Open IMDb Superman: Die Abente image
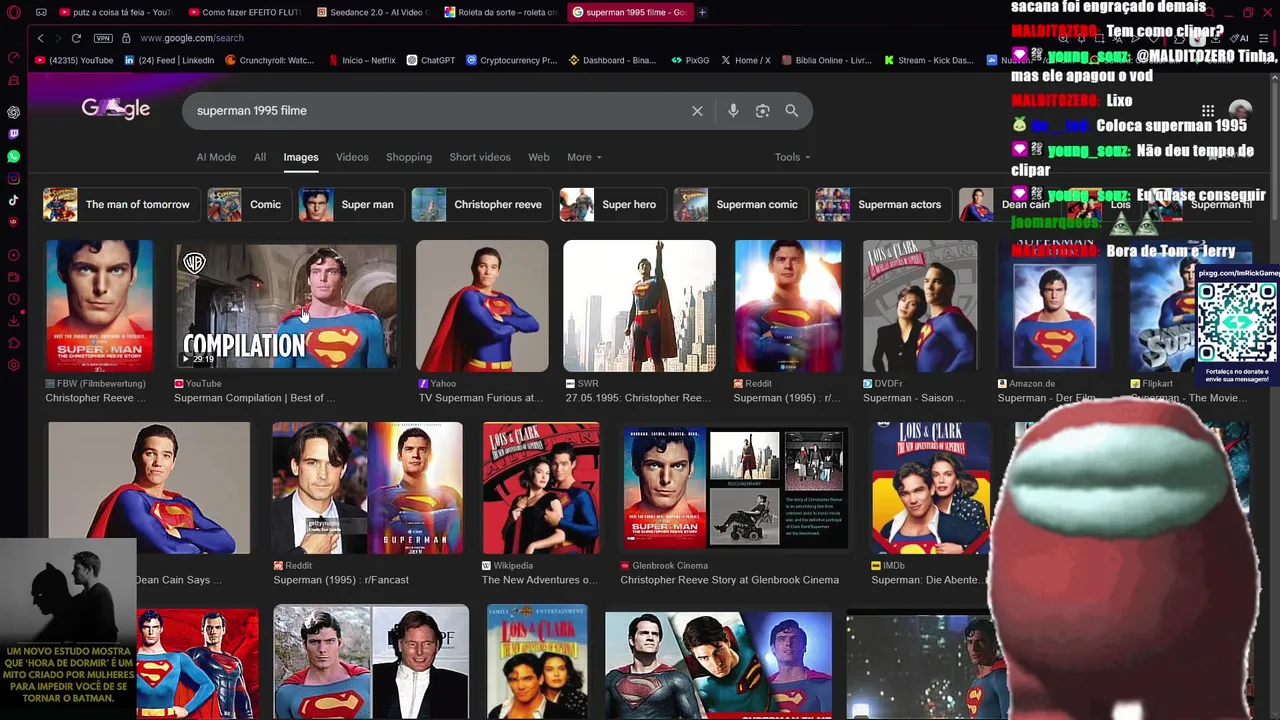Viewport: 1280px width, 720px height. click(931, 488)
